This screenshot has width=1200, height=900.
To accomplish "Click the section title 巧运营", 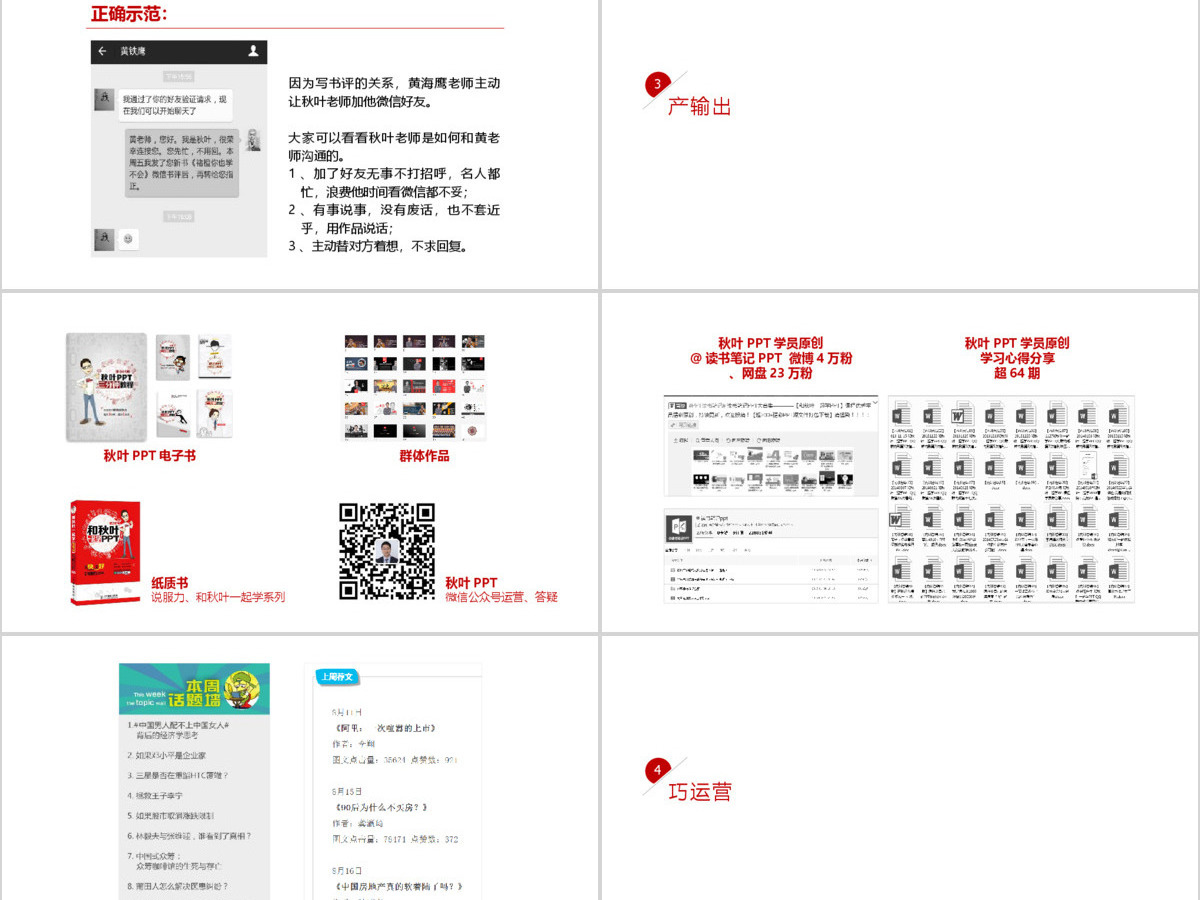I will coord(700,792).
